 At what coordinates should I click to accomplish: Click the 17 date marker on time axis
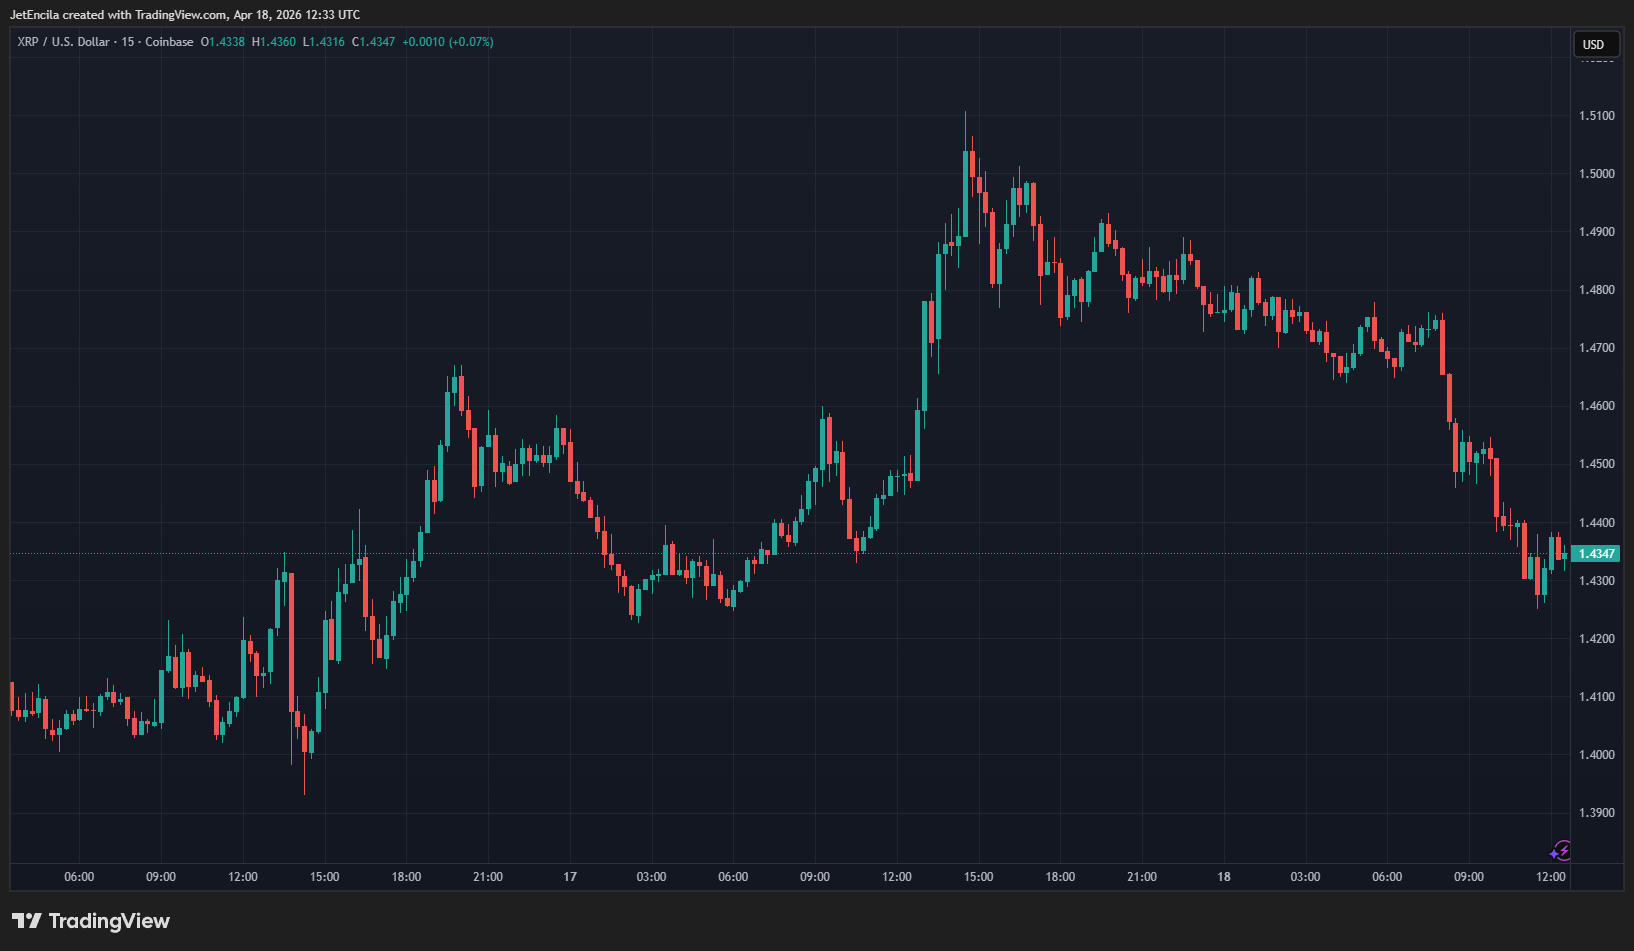[570, 877]
